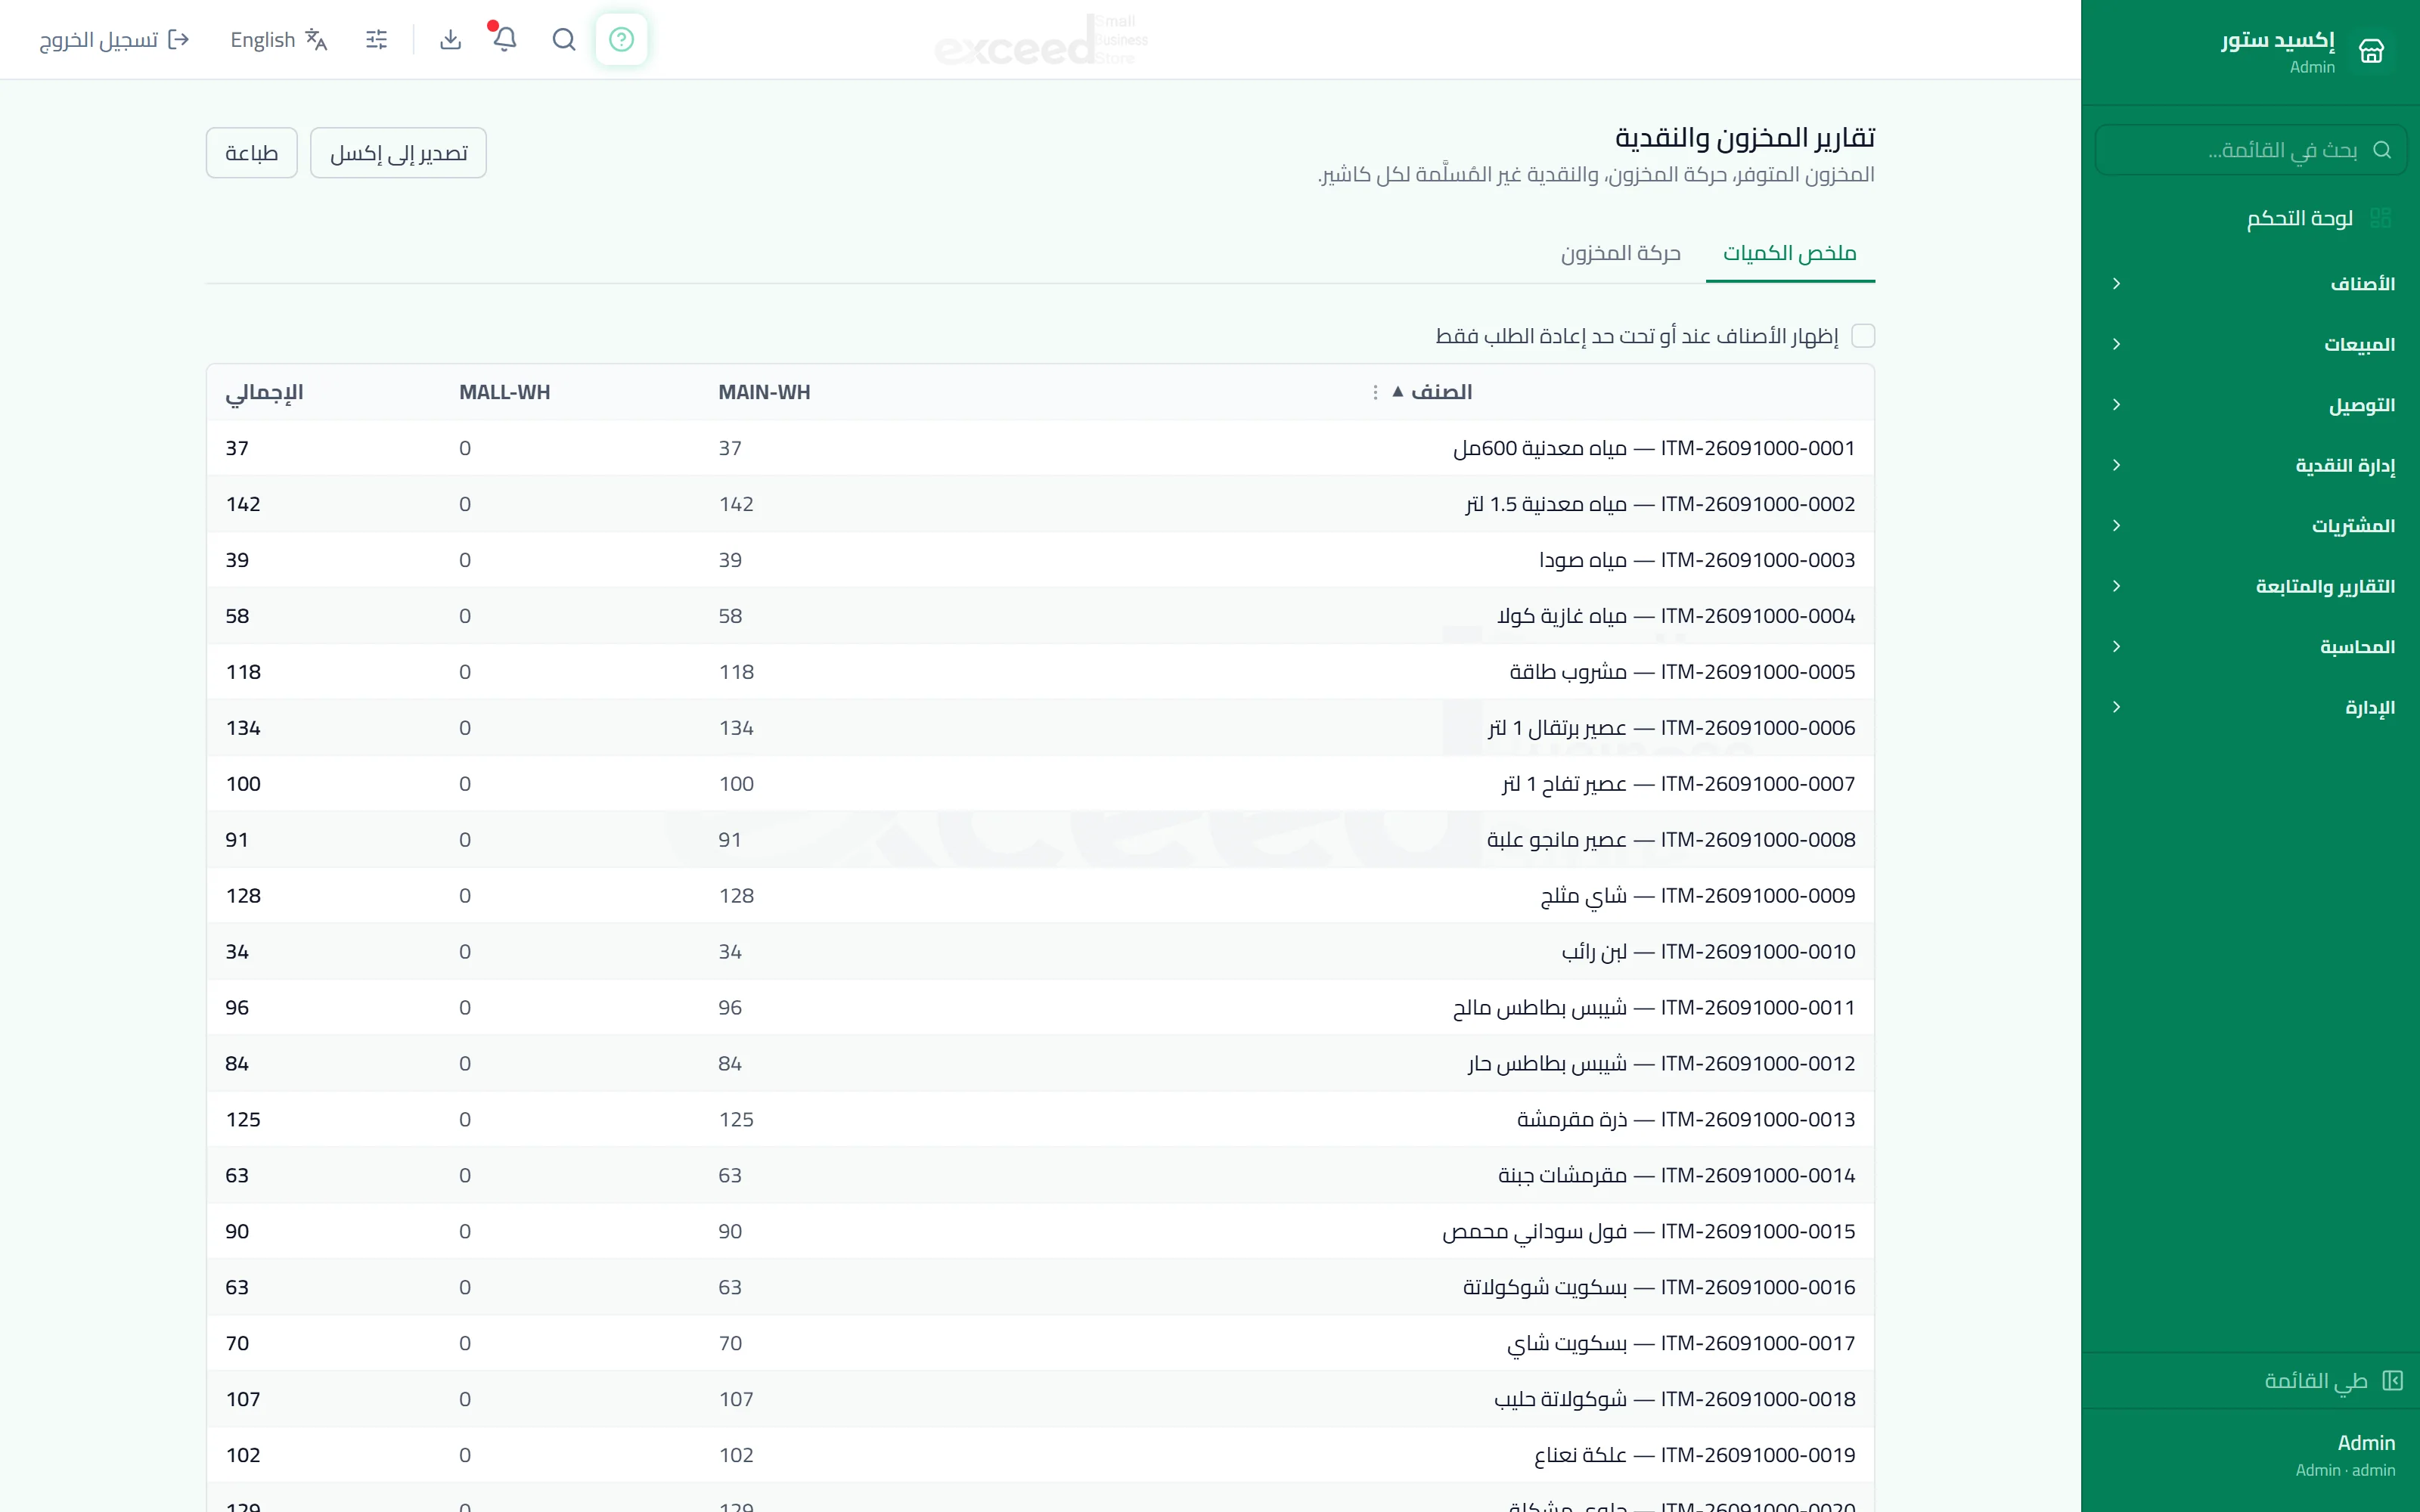Select row ITM-26091000-0003 مياه صودا
Screen dimensions: 2420x1512
click(1040, 560)
